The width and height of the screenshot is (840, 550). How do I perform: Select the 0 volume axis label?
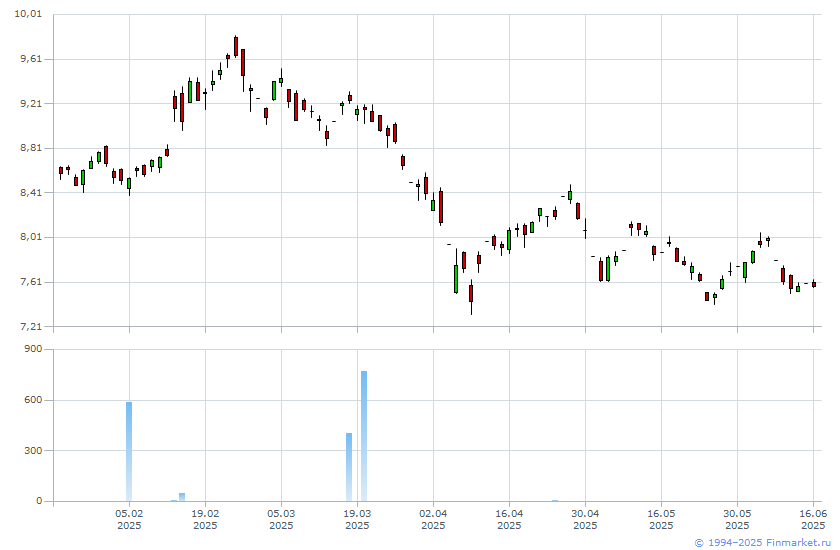click(x=39, y=501)
